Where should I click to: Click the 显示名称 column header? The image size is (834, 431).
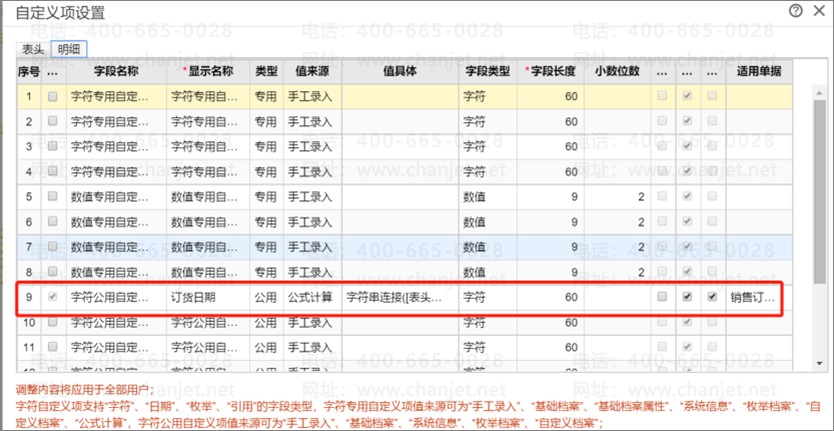tap(208, 71)
